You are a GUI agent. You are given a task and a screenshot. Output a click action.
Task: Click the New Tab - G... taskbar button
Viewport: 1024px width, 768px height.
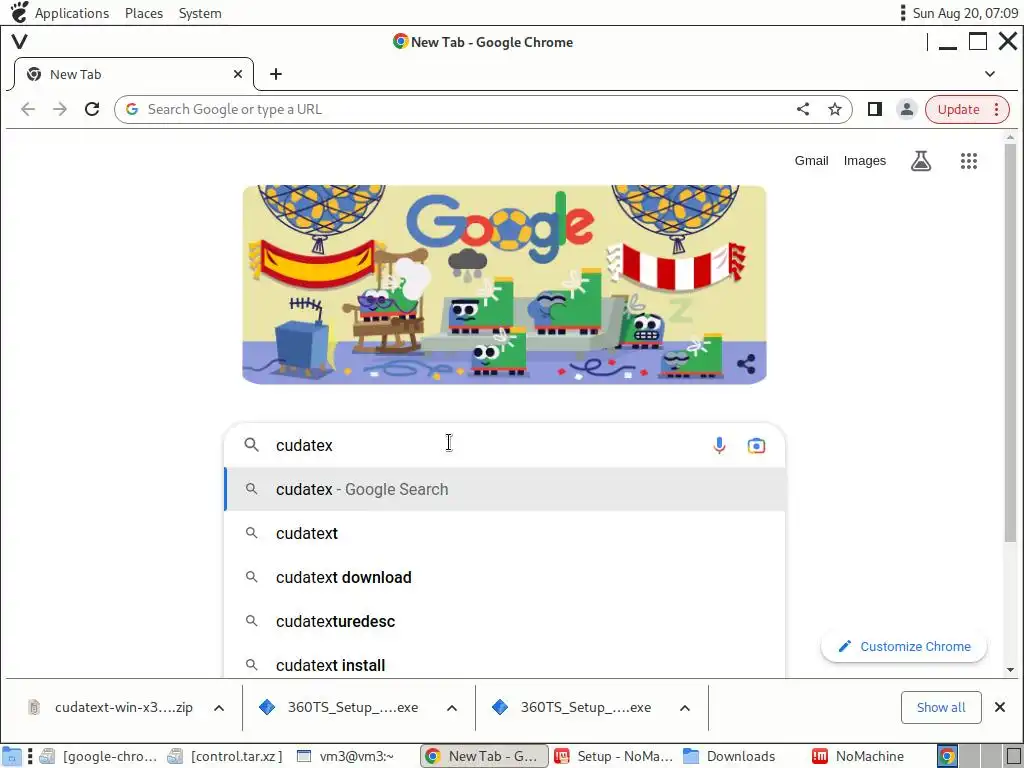[x=484, y=756]
